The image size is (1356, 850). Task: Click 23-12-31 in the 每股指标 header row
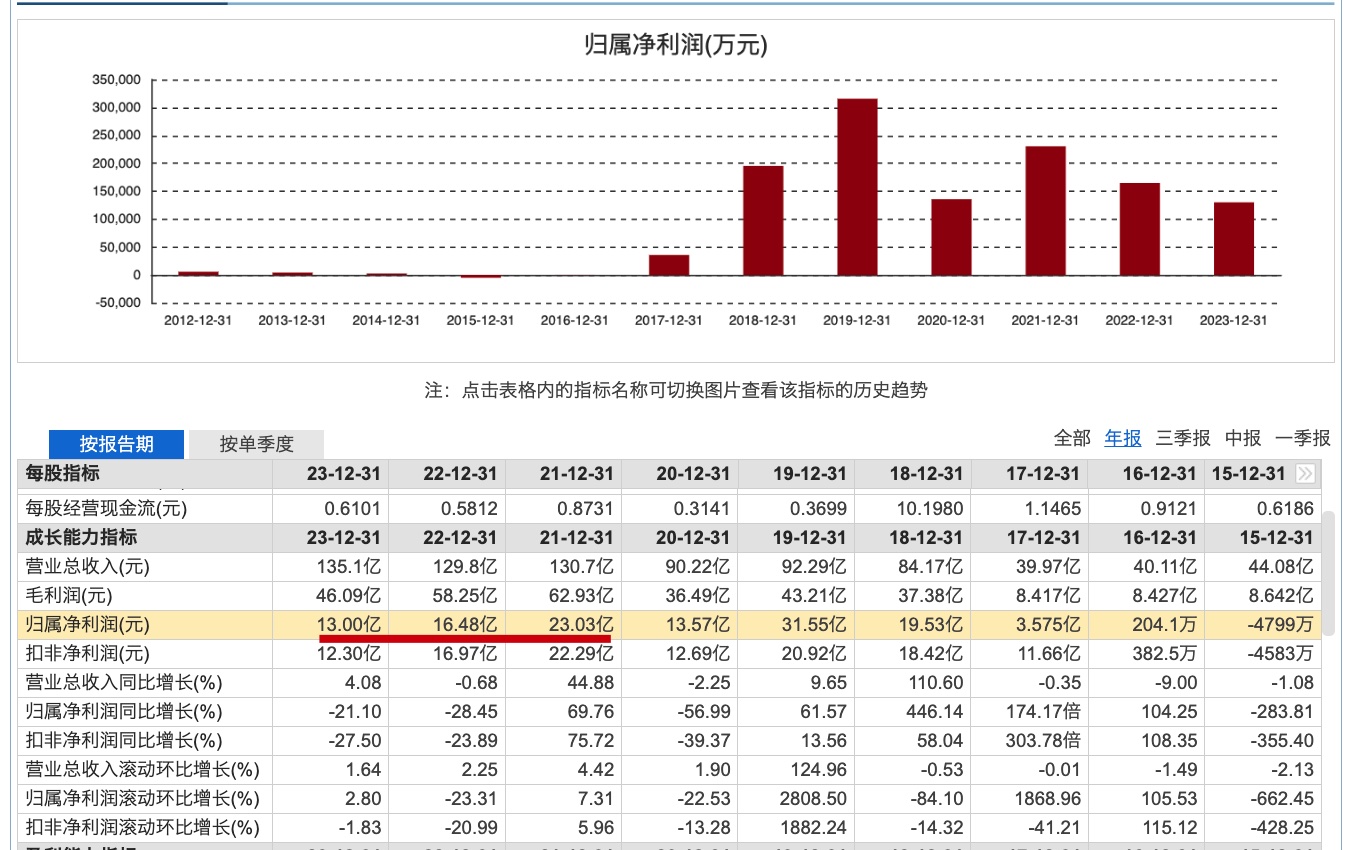click(343, 473)
